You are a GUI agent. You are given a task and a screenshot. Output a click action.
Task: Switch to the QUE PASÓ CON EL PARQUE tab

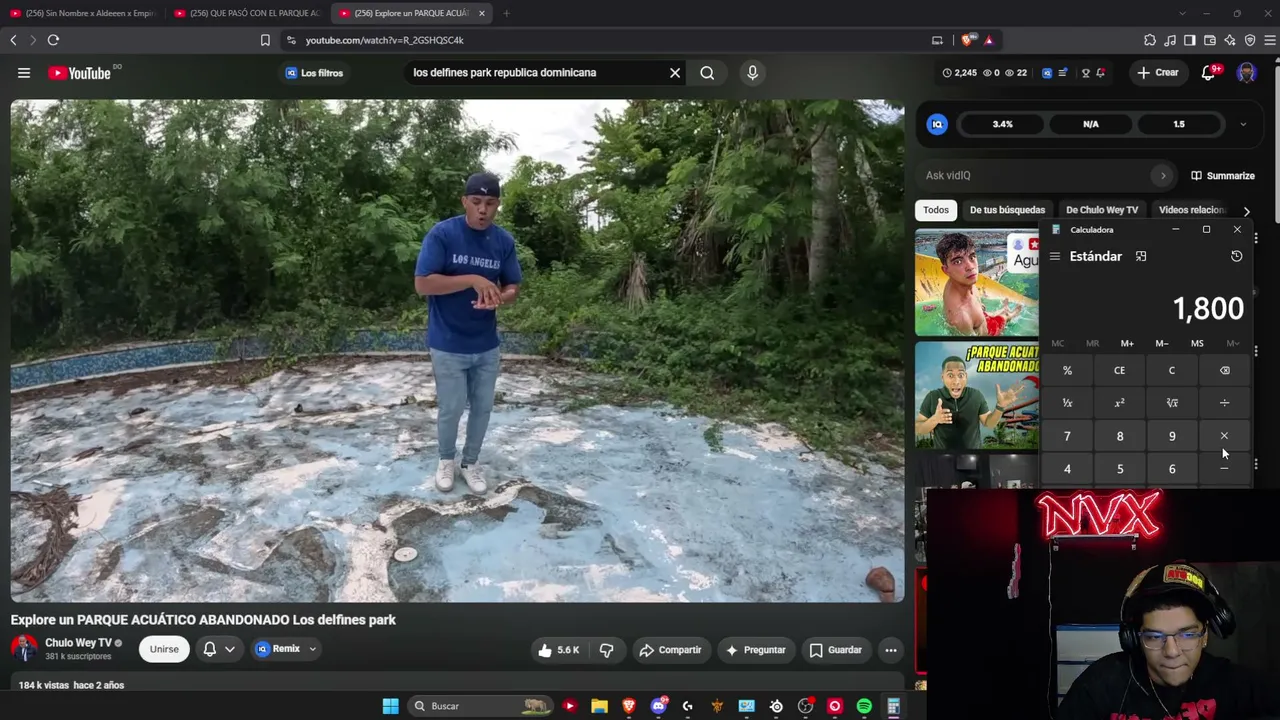click(x=247, y=13)
